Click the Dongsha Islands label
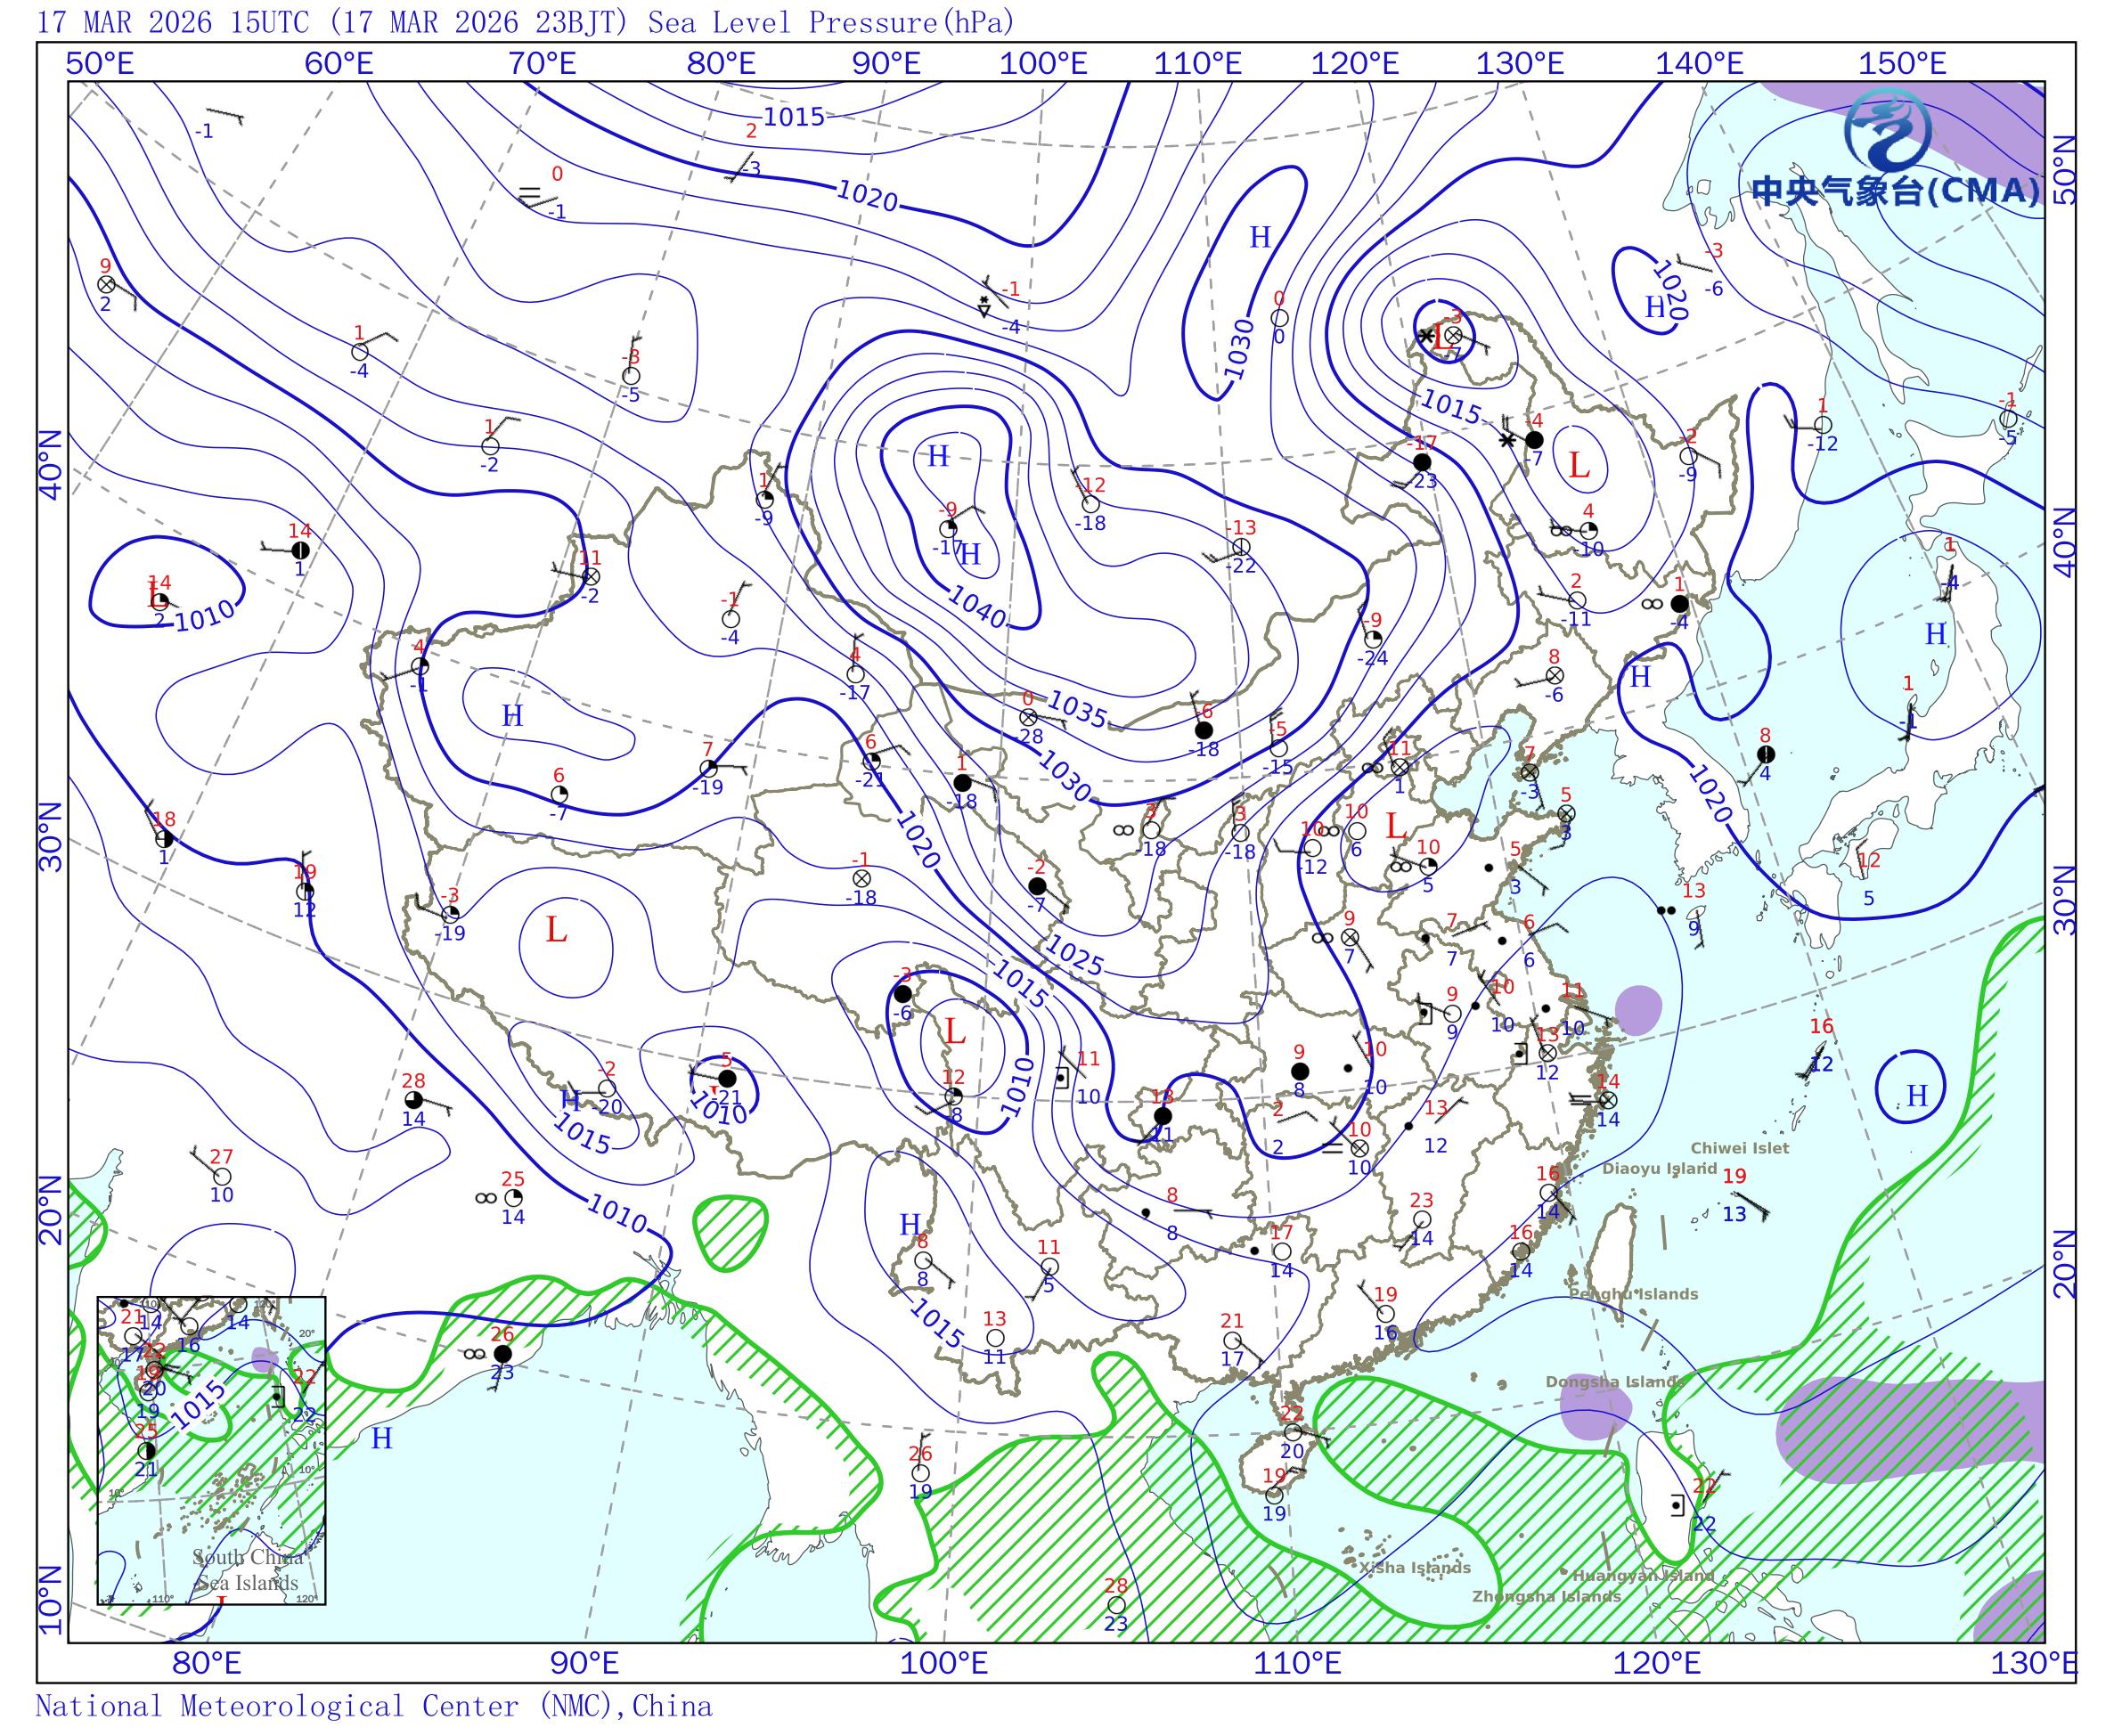Screen dimensions: 2114x1736 [x=1615, y=1382]
